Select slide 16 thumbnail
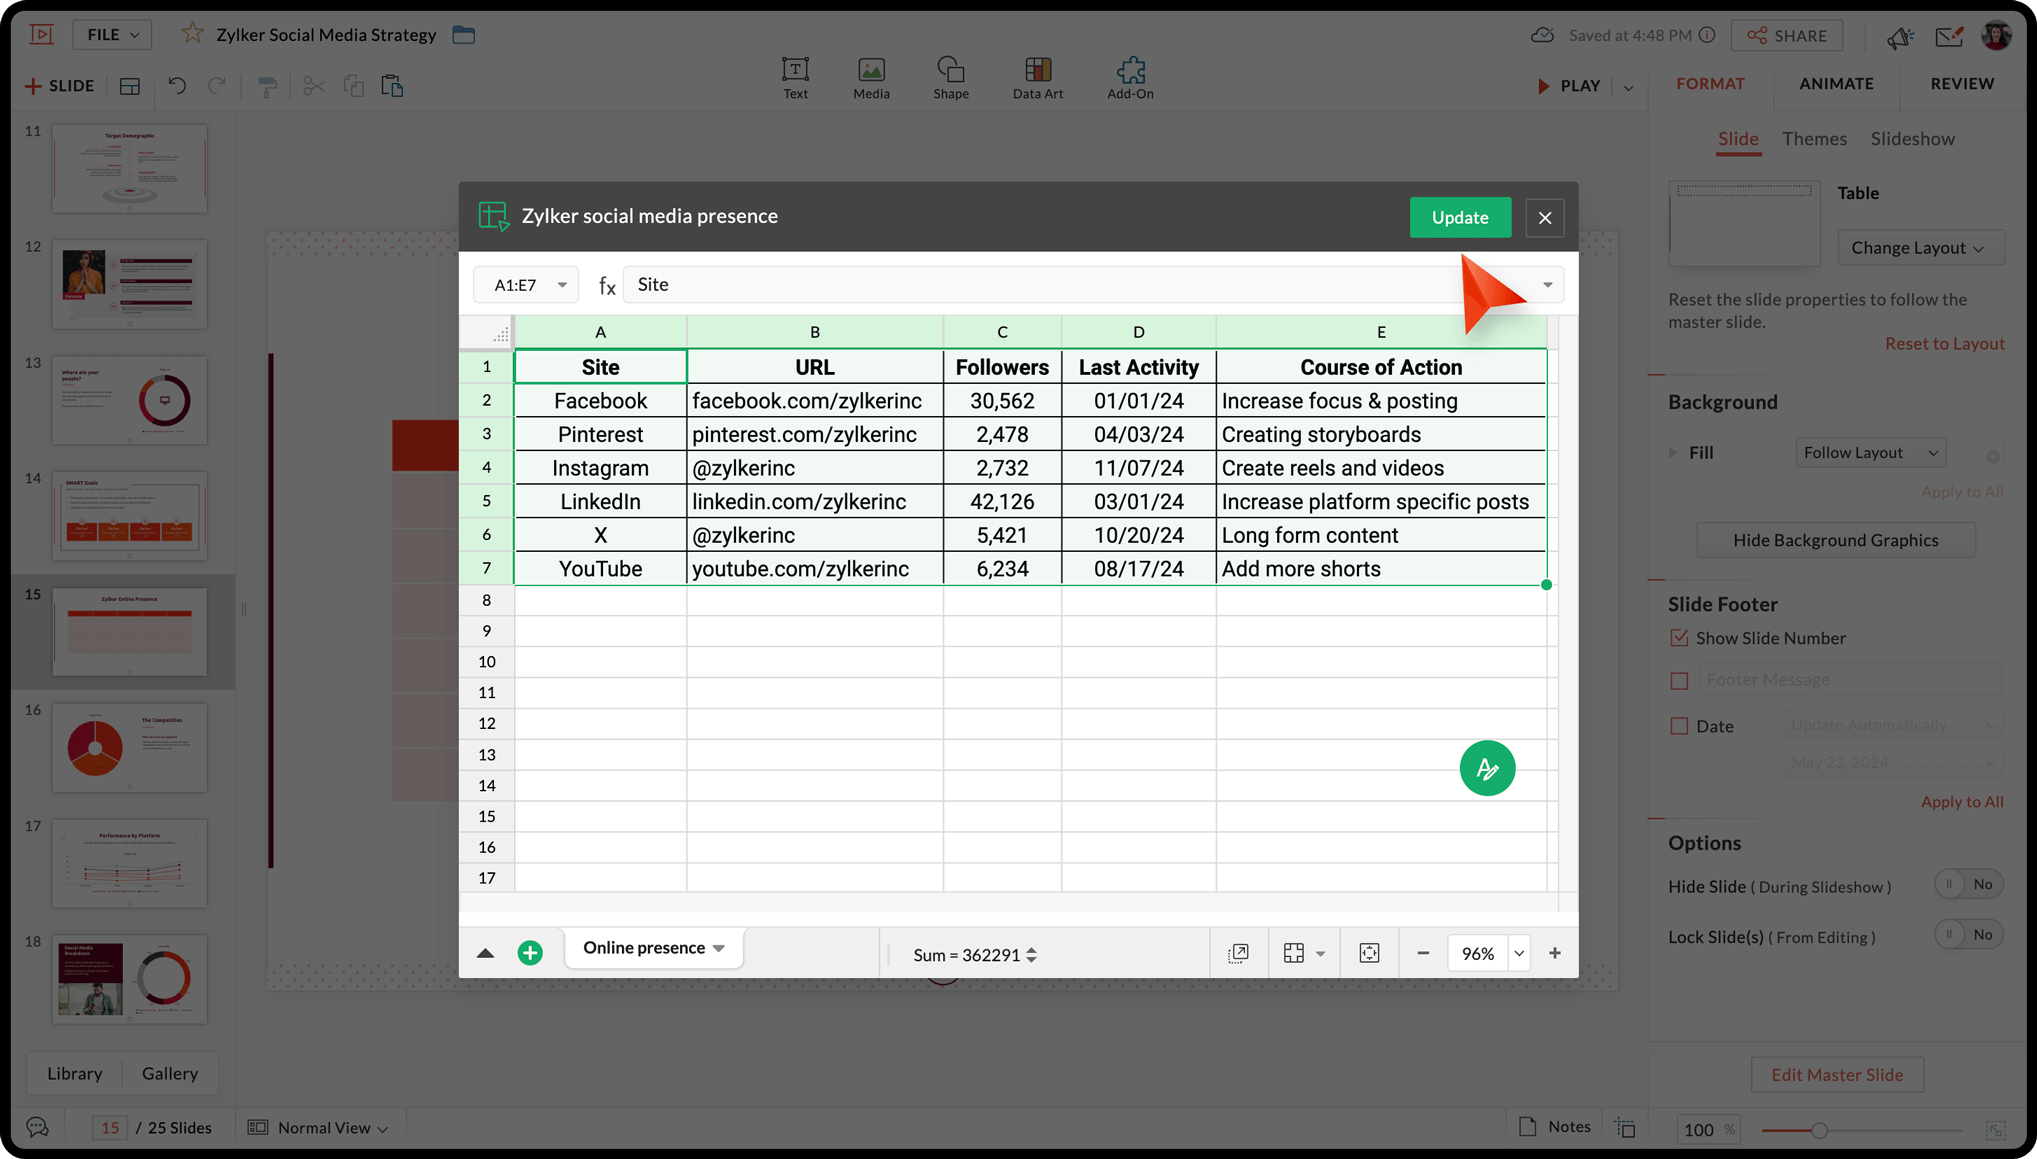 pyautogui.click(x=129, y=748)
